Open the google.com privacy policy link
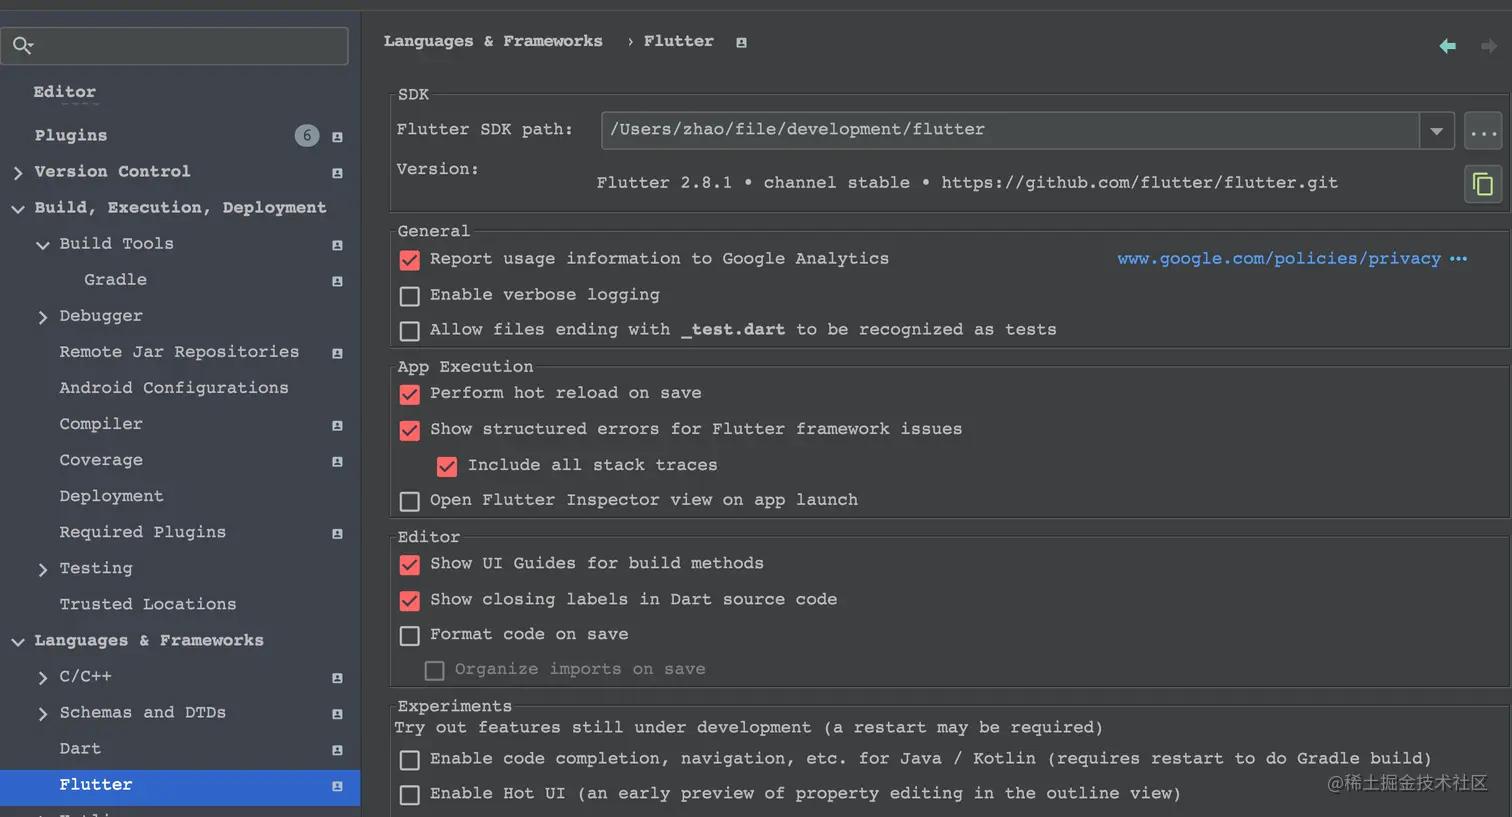 click(x=1279, y=259)
